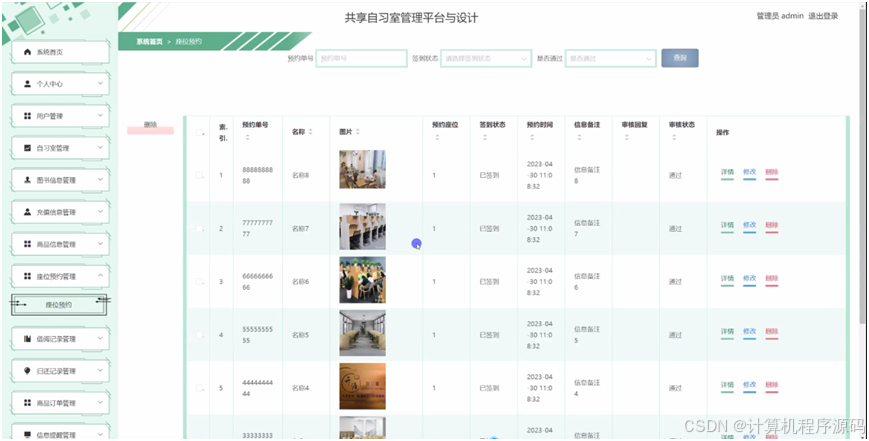The width and height of the screenshot is (869, 441).
Task: Click the icon beside 充值信息管理
Action: (x=27, y=212)
